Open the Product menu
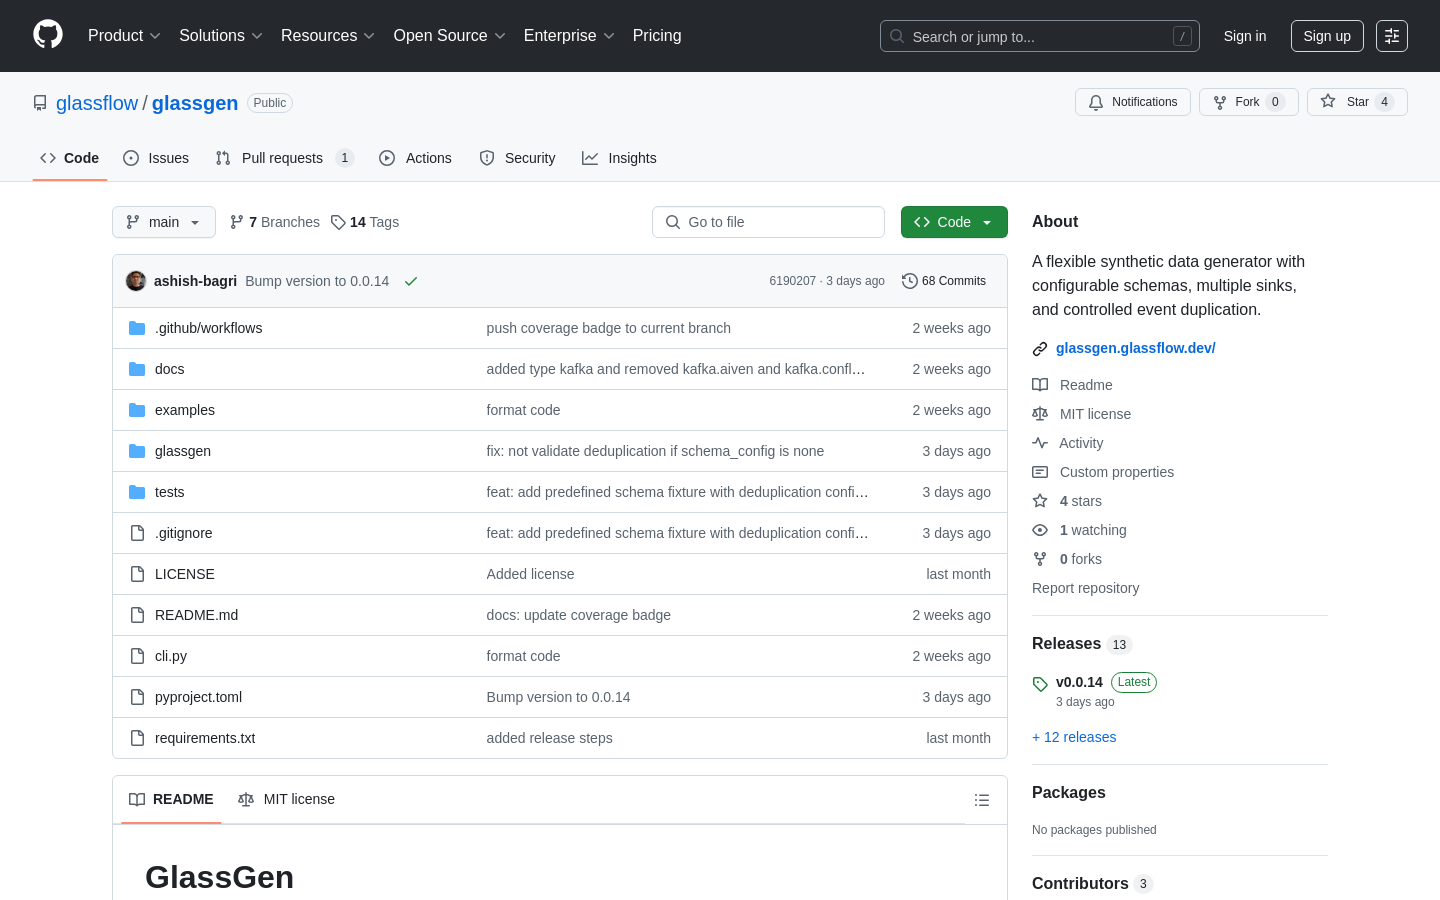This screenshot has width=1440, height=900. click(124, 36)
